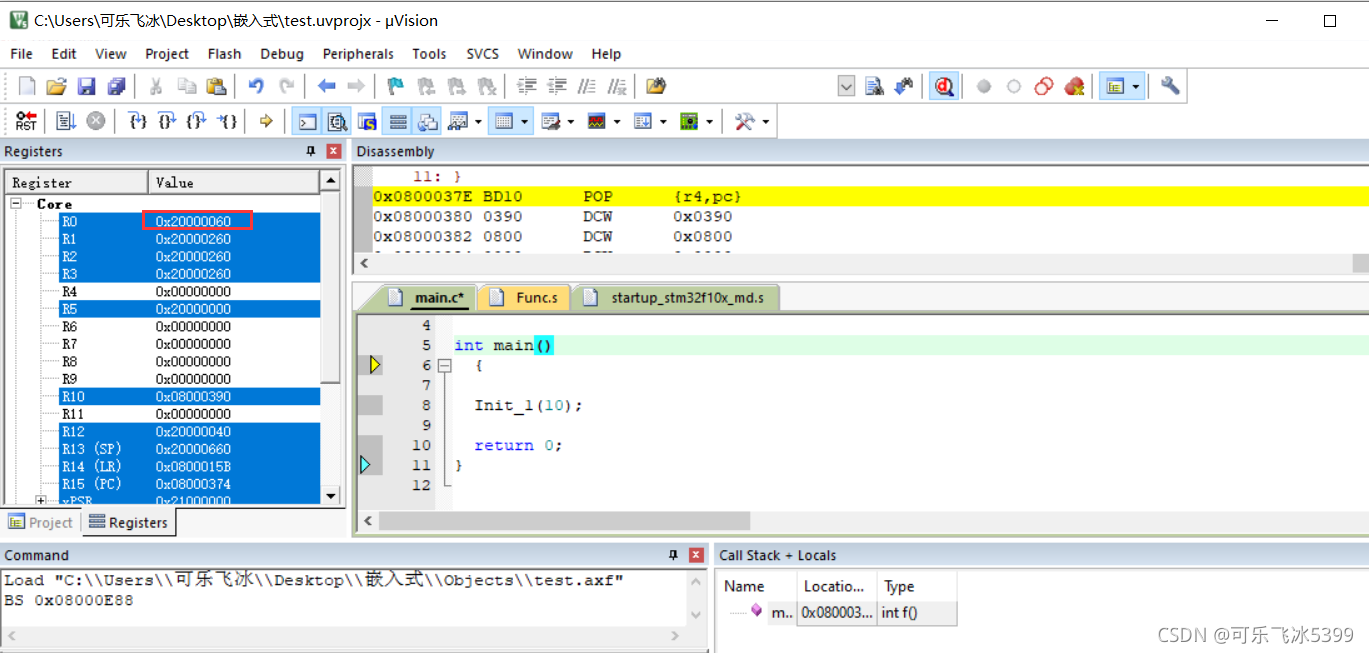Switch to the Func.s editor tab
This screenshot has height=653, width=1369.
click(525, 297)
